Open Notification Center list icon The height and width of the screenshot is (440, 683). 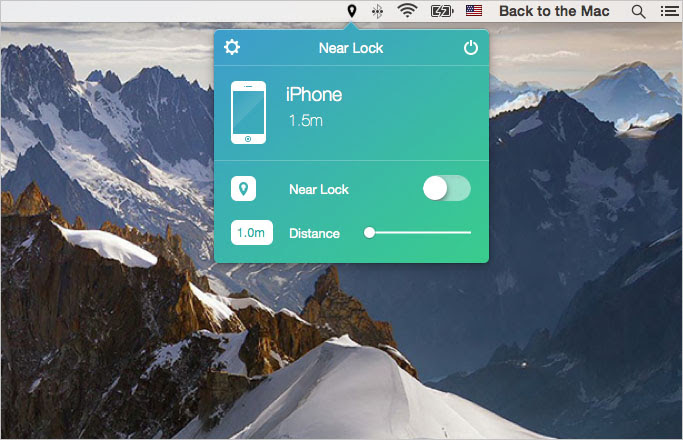click(669, 11)
